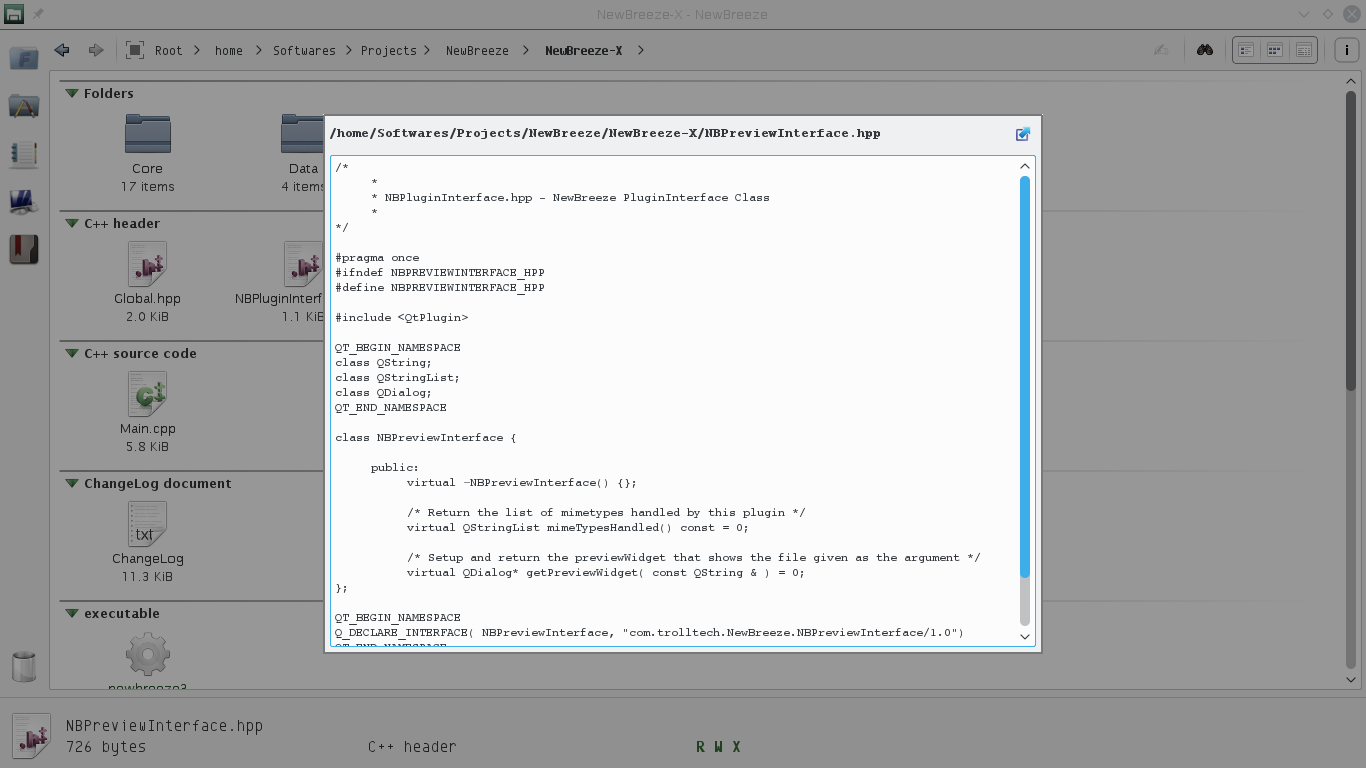The image size is (1366, 768).
Task: Collapse the C++ header group
Action: point(72,223)
